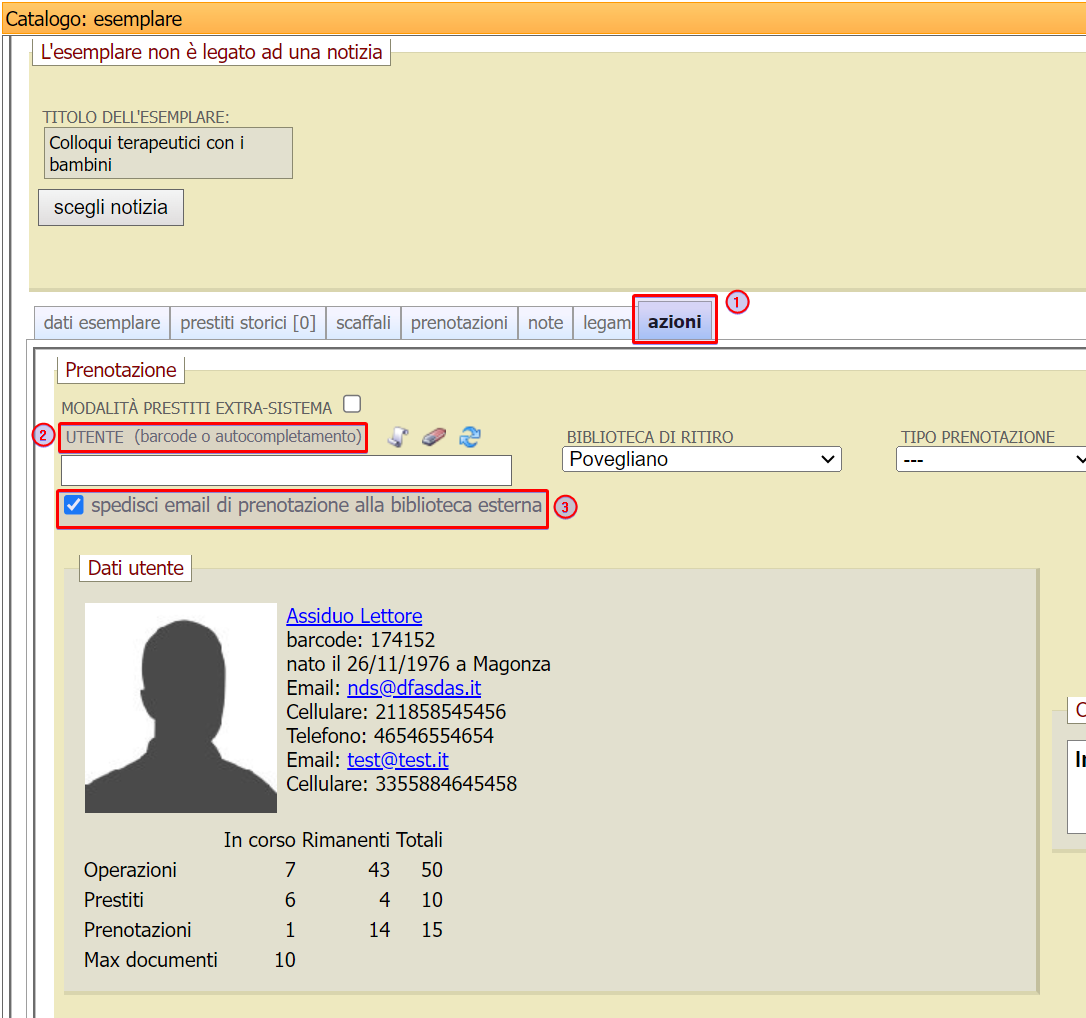Select the scaffali tab
This screenshot has height=1018, width=1086.
[363, 323]
